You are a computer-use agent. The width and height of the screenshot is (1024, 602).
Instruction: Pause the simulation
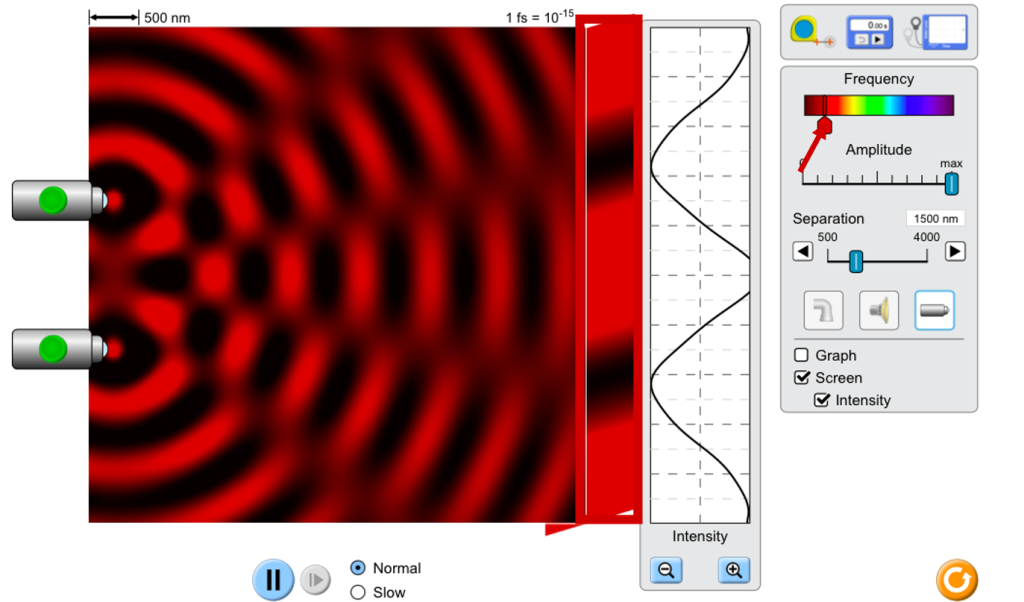pos(273,579)
